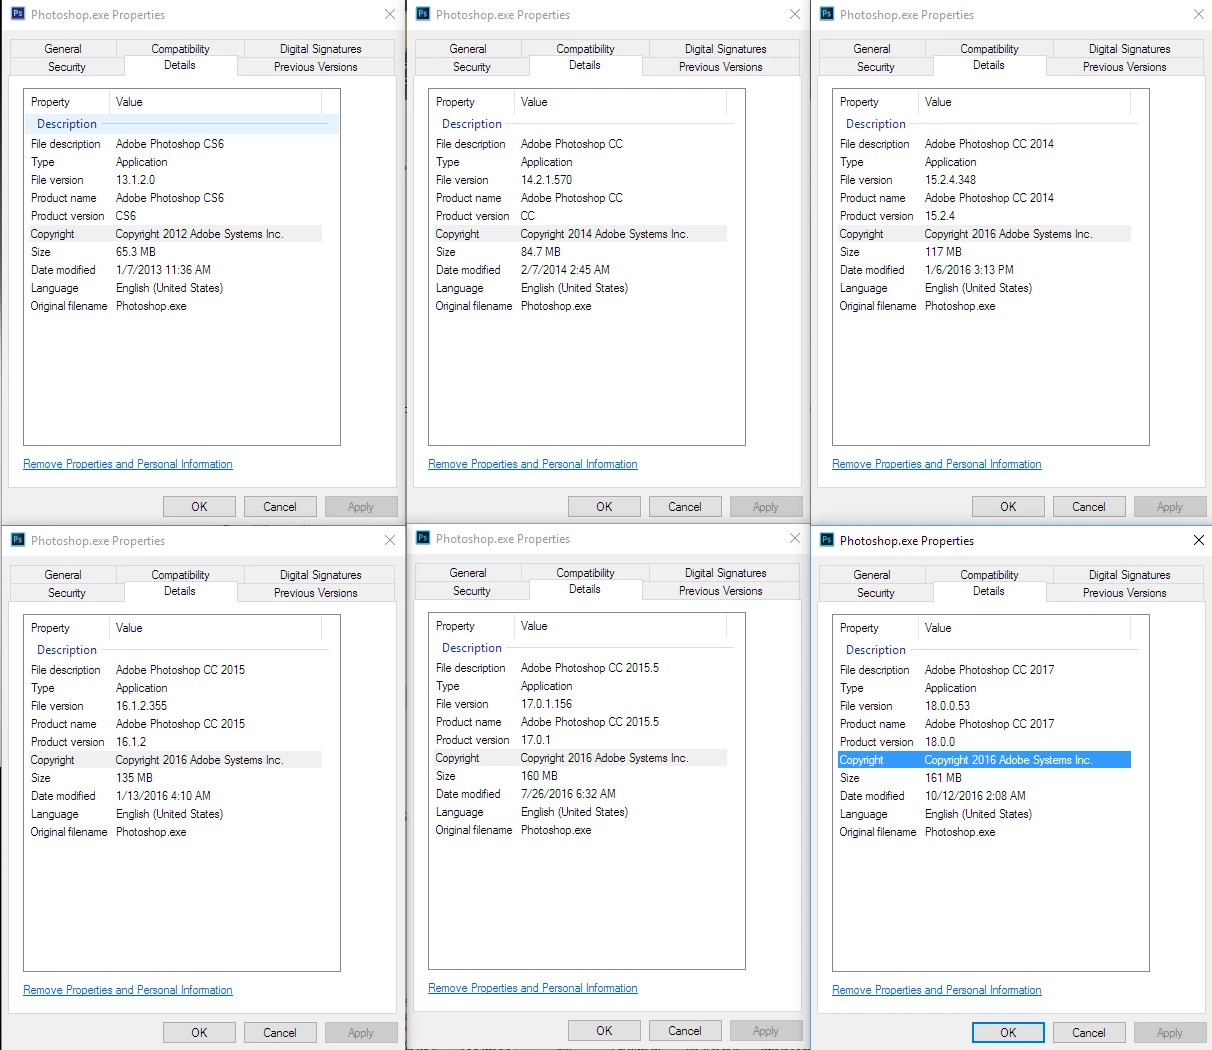Select the 'Copyright 2014 Adobe Systems Inc.' row
This screenshot has height=1050, width=1212.
[580, 234]
